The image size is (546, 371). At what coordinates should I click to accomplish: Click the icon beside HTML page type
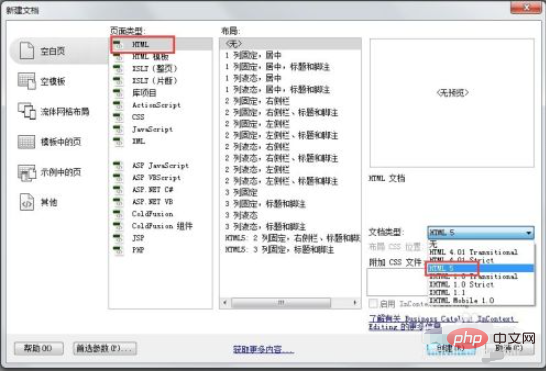coord(118,45)
